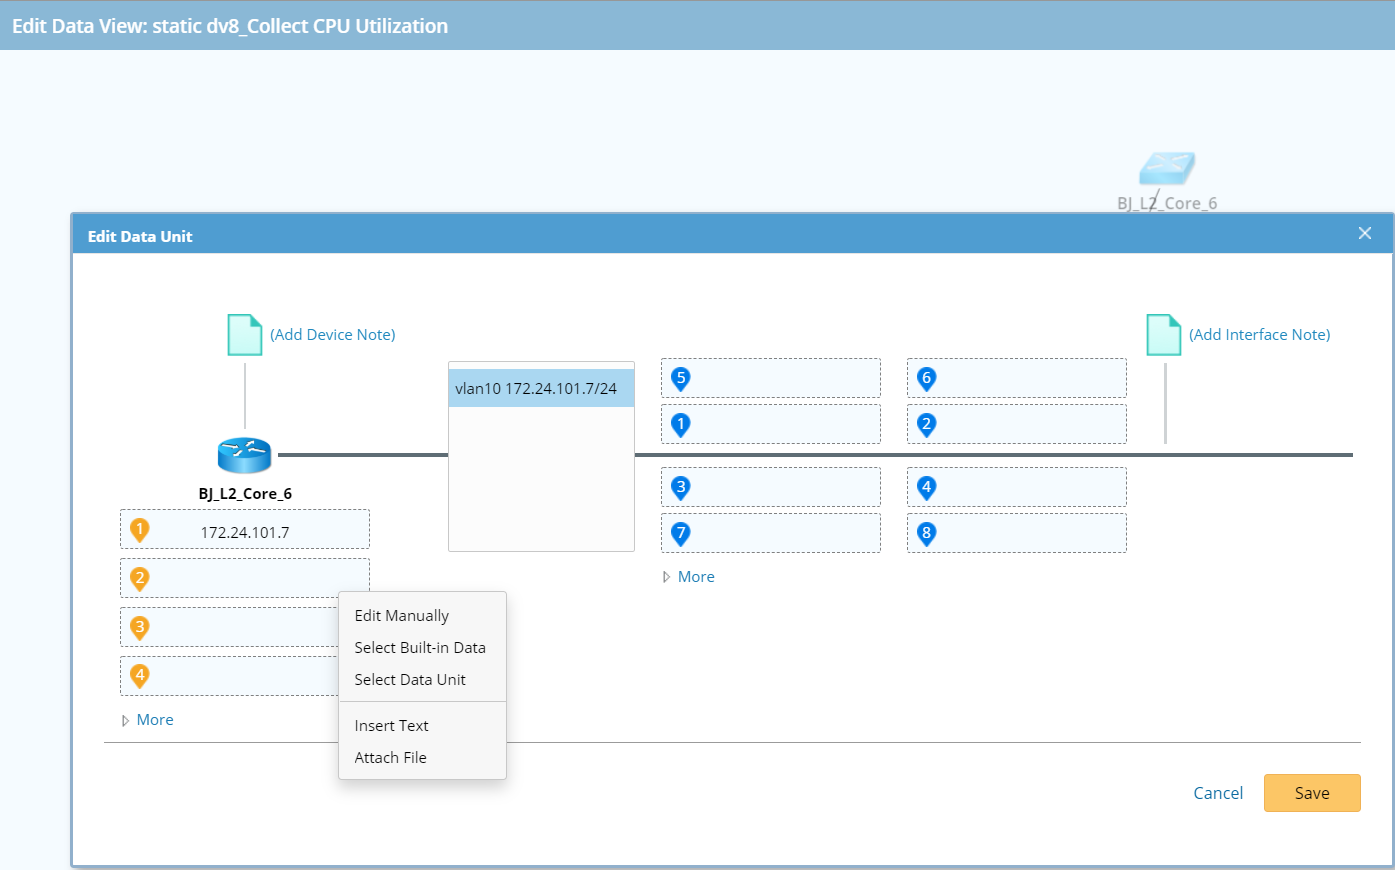Click the orange pin numbered 1
The image size is (1395, 870).
pyautogui.click(x=140, y=530)
